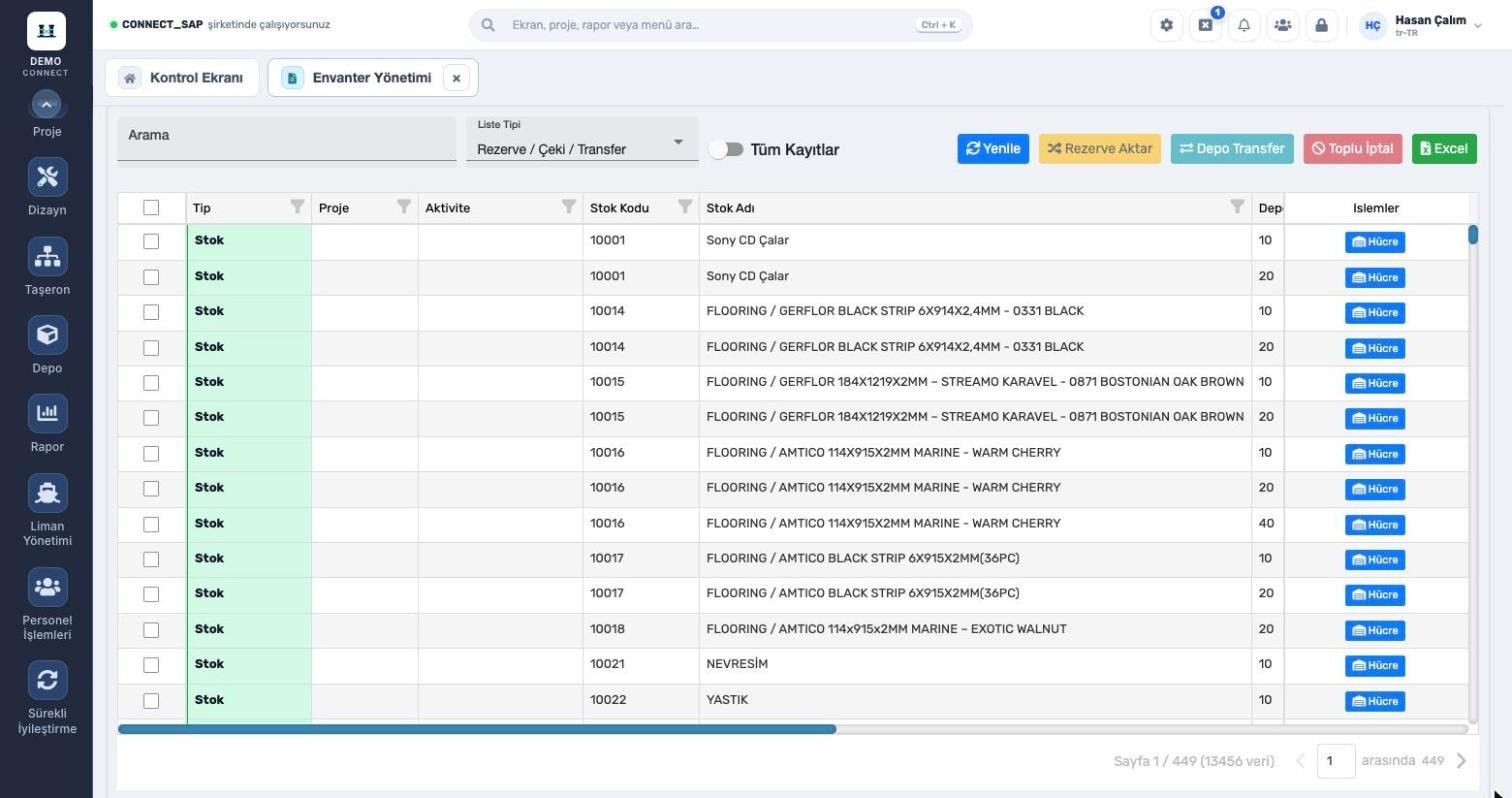The height and width of the screenshot is (798, 1512).
Task: Open filter for Tip column
Action: [x=297, y=207]
